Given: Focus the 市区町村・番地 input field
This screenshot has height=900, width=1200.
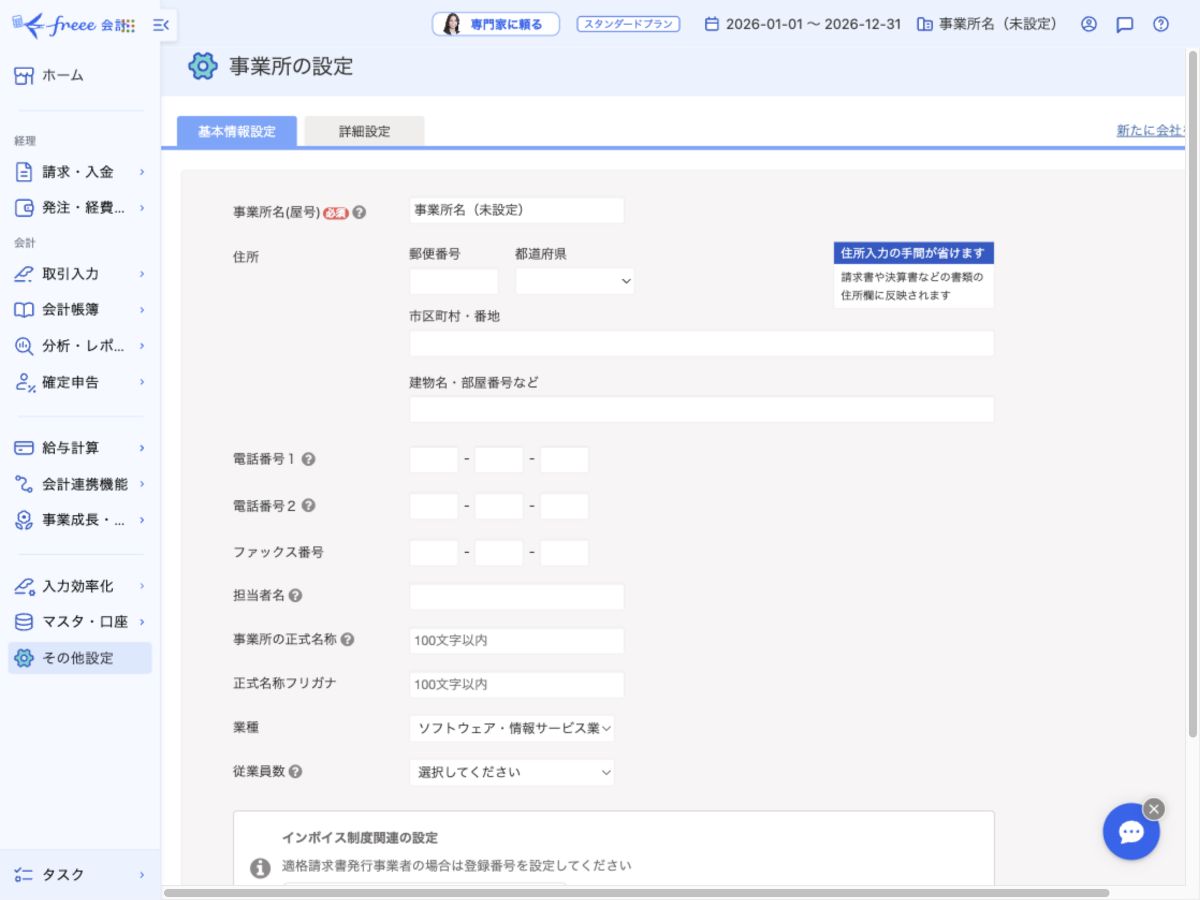Looking at the screenshot, I should tap(702, 343).
